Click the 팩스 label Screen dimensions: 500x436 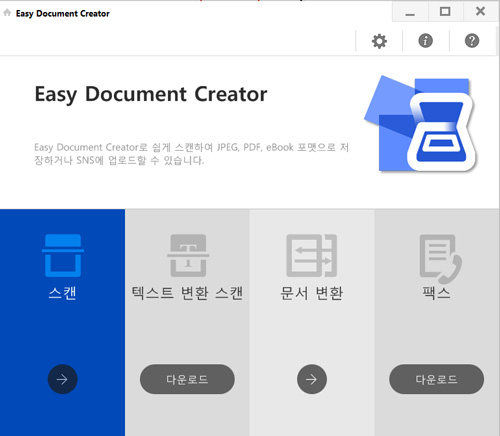436,293
